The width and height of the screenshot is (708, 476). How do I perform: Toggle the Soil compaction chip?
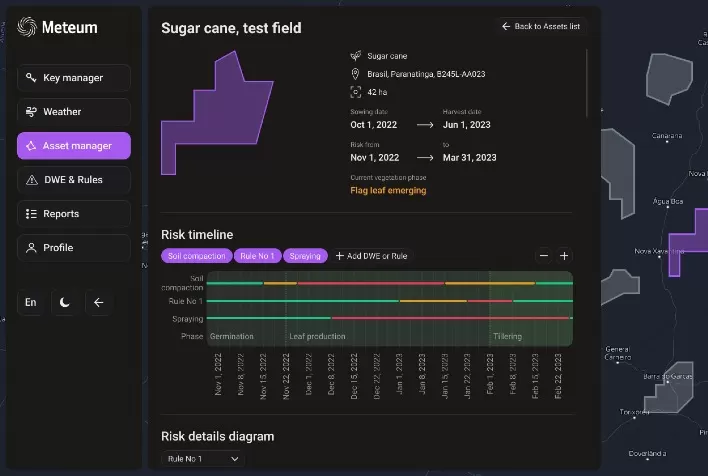tap(196, 256)
